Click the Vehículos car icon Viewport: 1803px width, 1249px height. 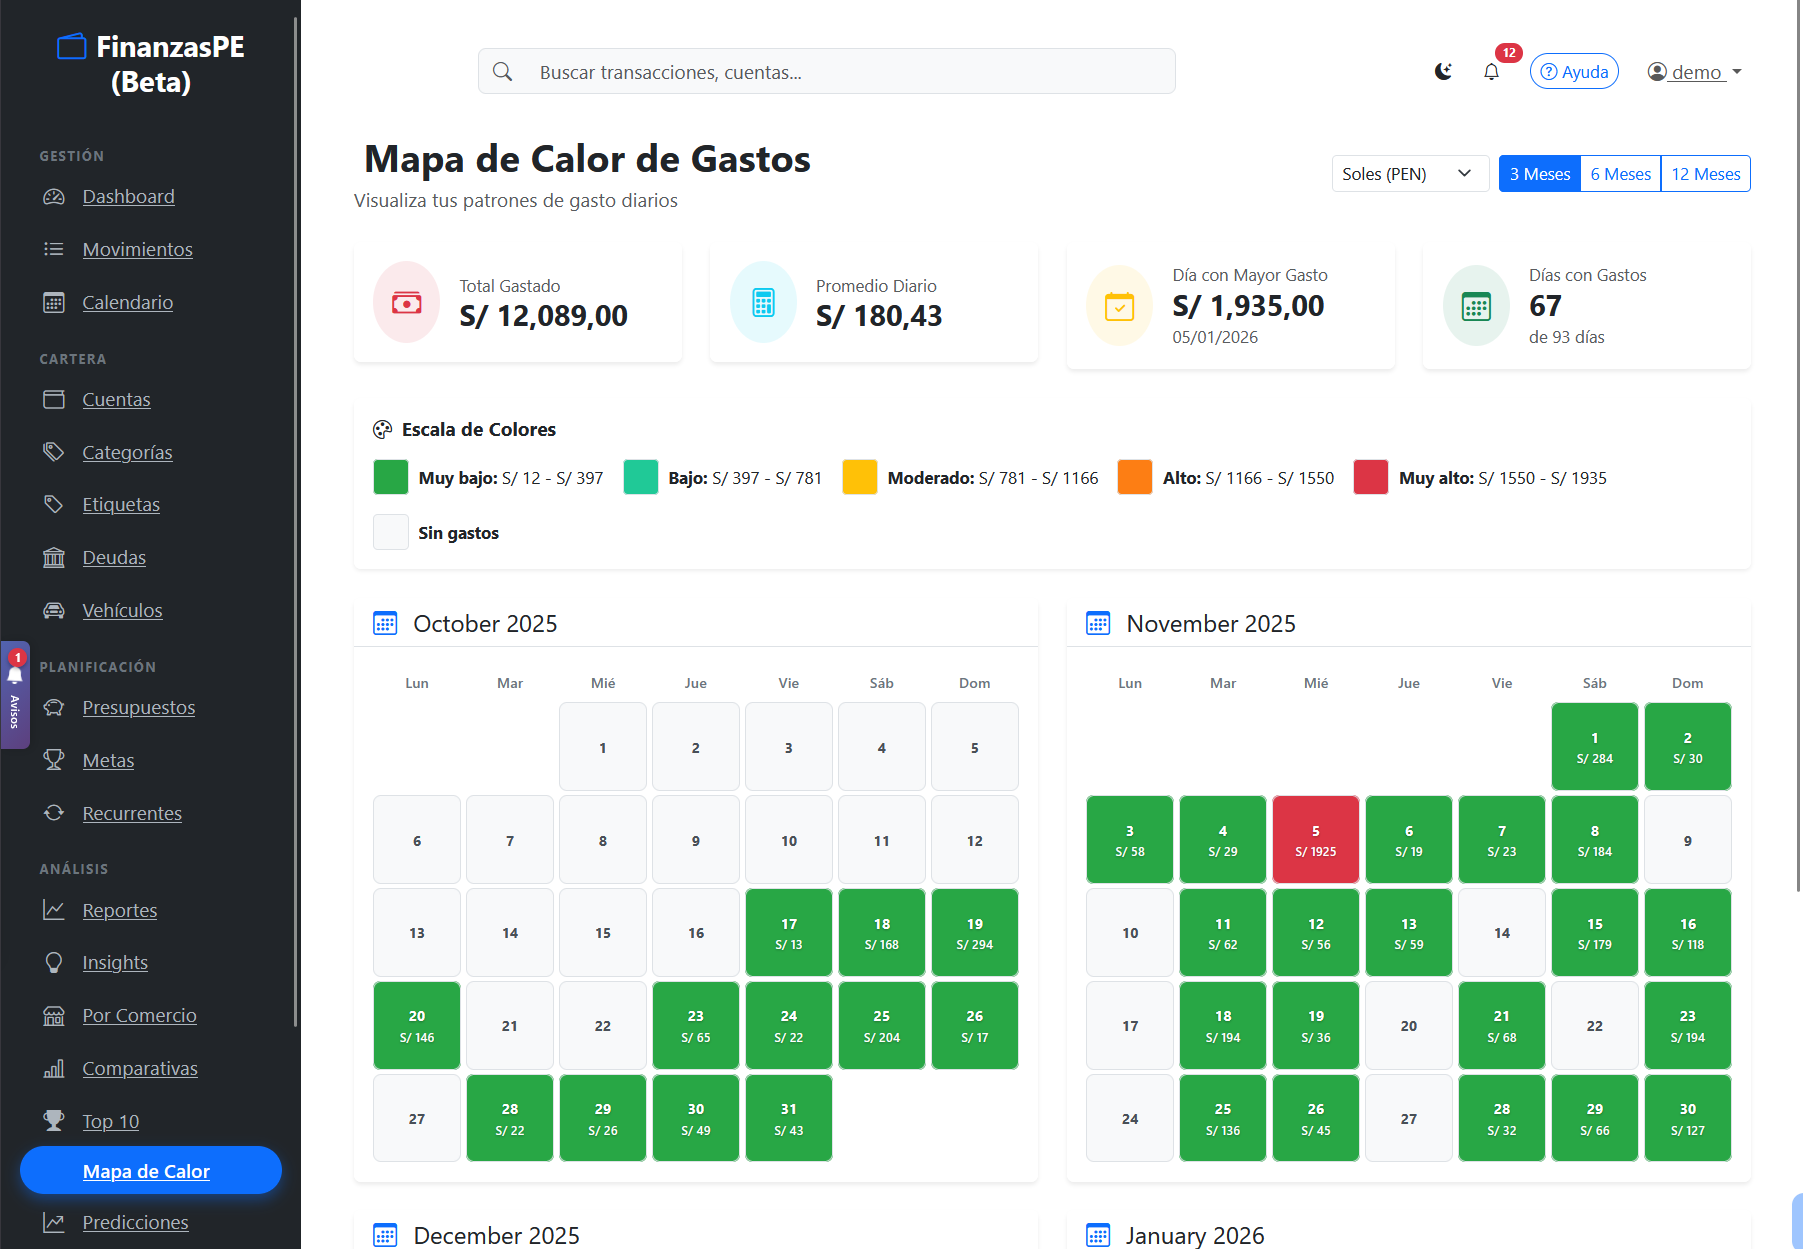(54, 610)
